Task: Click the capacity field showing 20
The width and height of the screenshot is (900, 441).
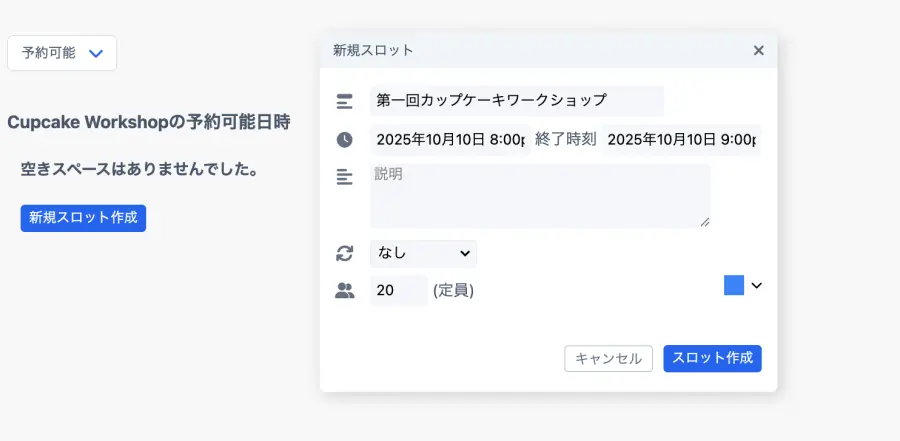Action: click(397, 291)
